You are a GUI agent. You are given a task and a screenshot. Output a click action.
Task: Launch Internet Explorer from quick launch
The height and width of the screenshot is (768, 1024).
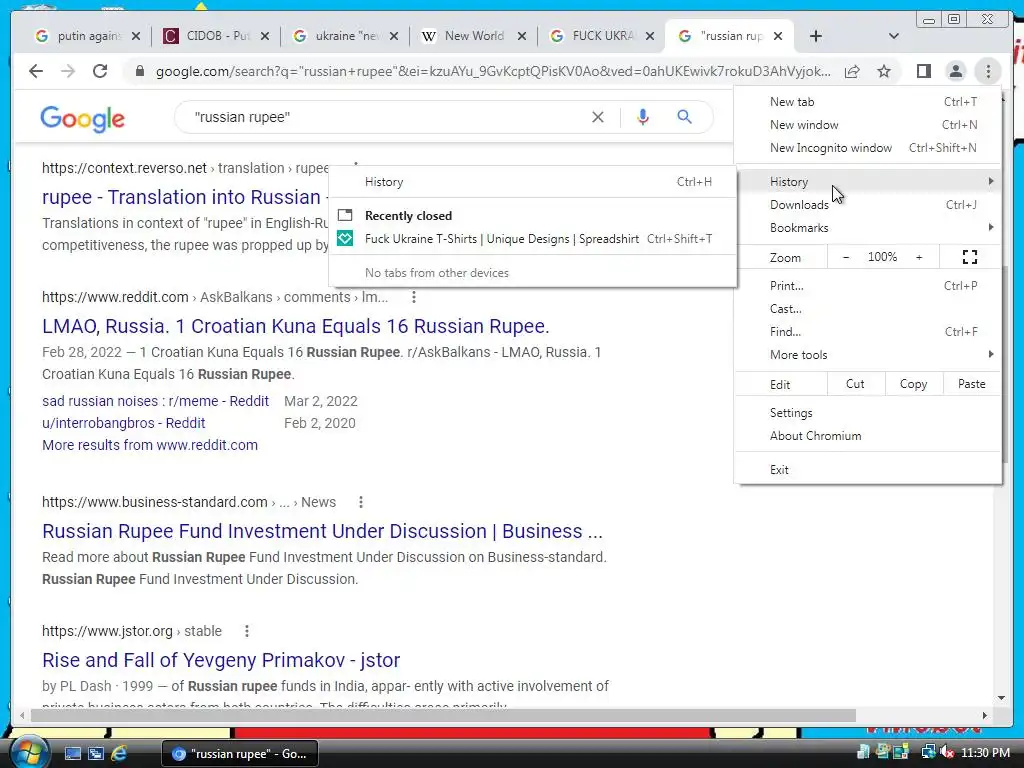click(x=119, y=753)
